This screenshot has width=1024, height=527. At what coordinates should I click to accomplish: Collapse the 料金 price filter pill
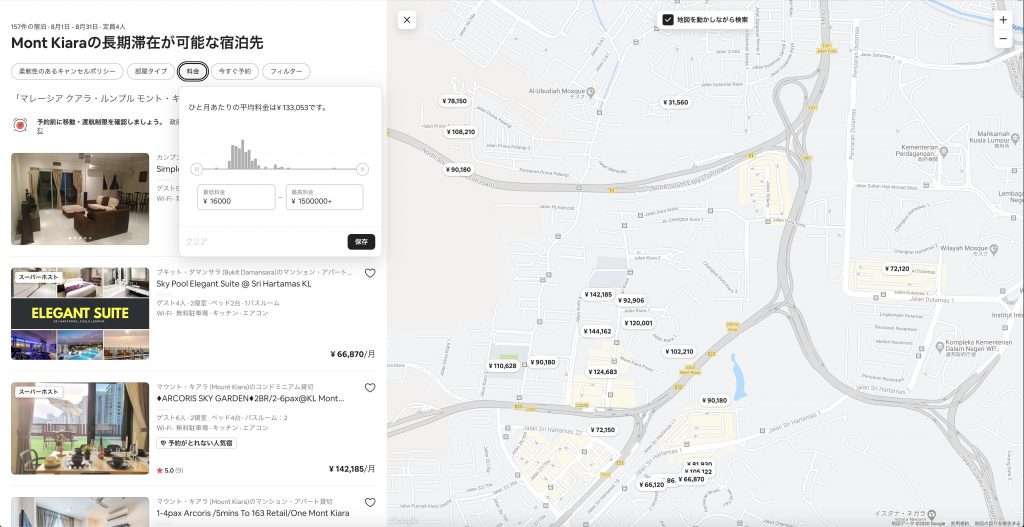[x=193, y=71]
